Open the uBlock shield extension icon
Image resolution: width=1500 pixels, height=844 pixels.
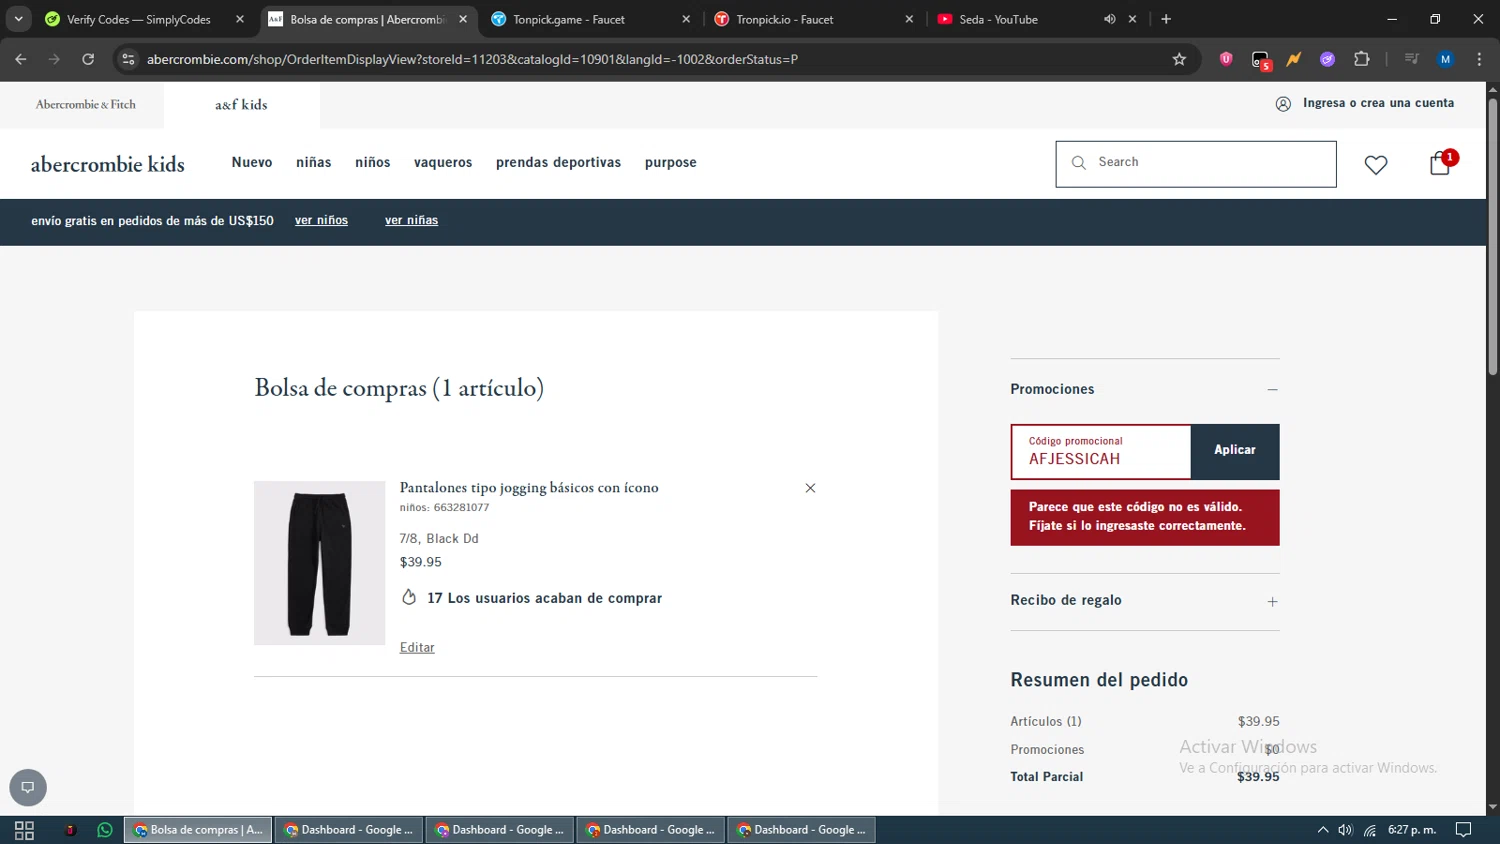click(1226, 59)
